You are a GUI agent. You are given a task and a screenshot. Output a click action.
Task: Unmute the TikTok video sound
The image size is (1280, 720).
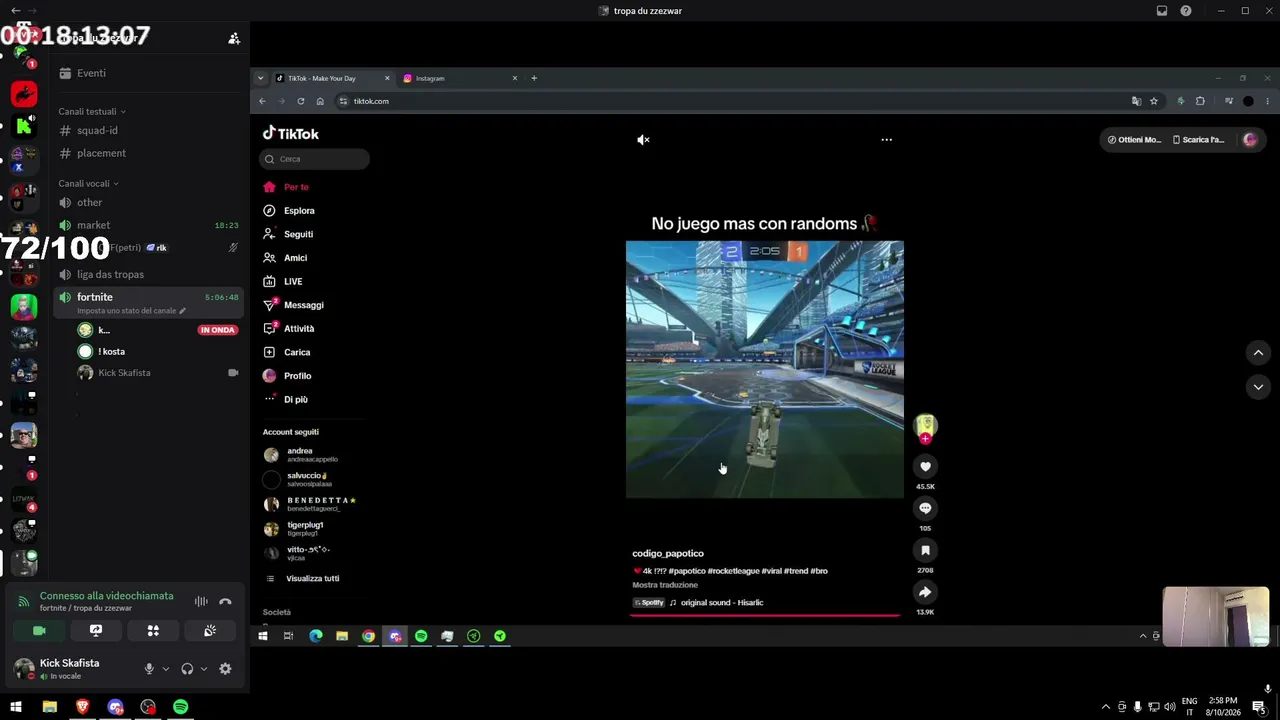click(x=643, y=140)
